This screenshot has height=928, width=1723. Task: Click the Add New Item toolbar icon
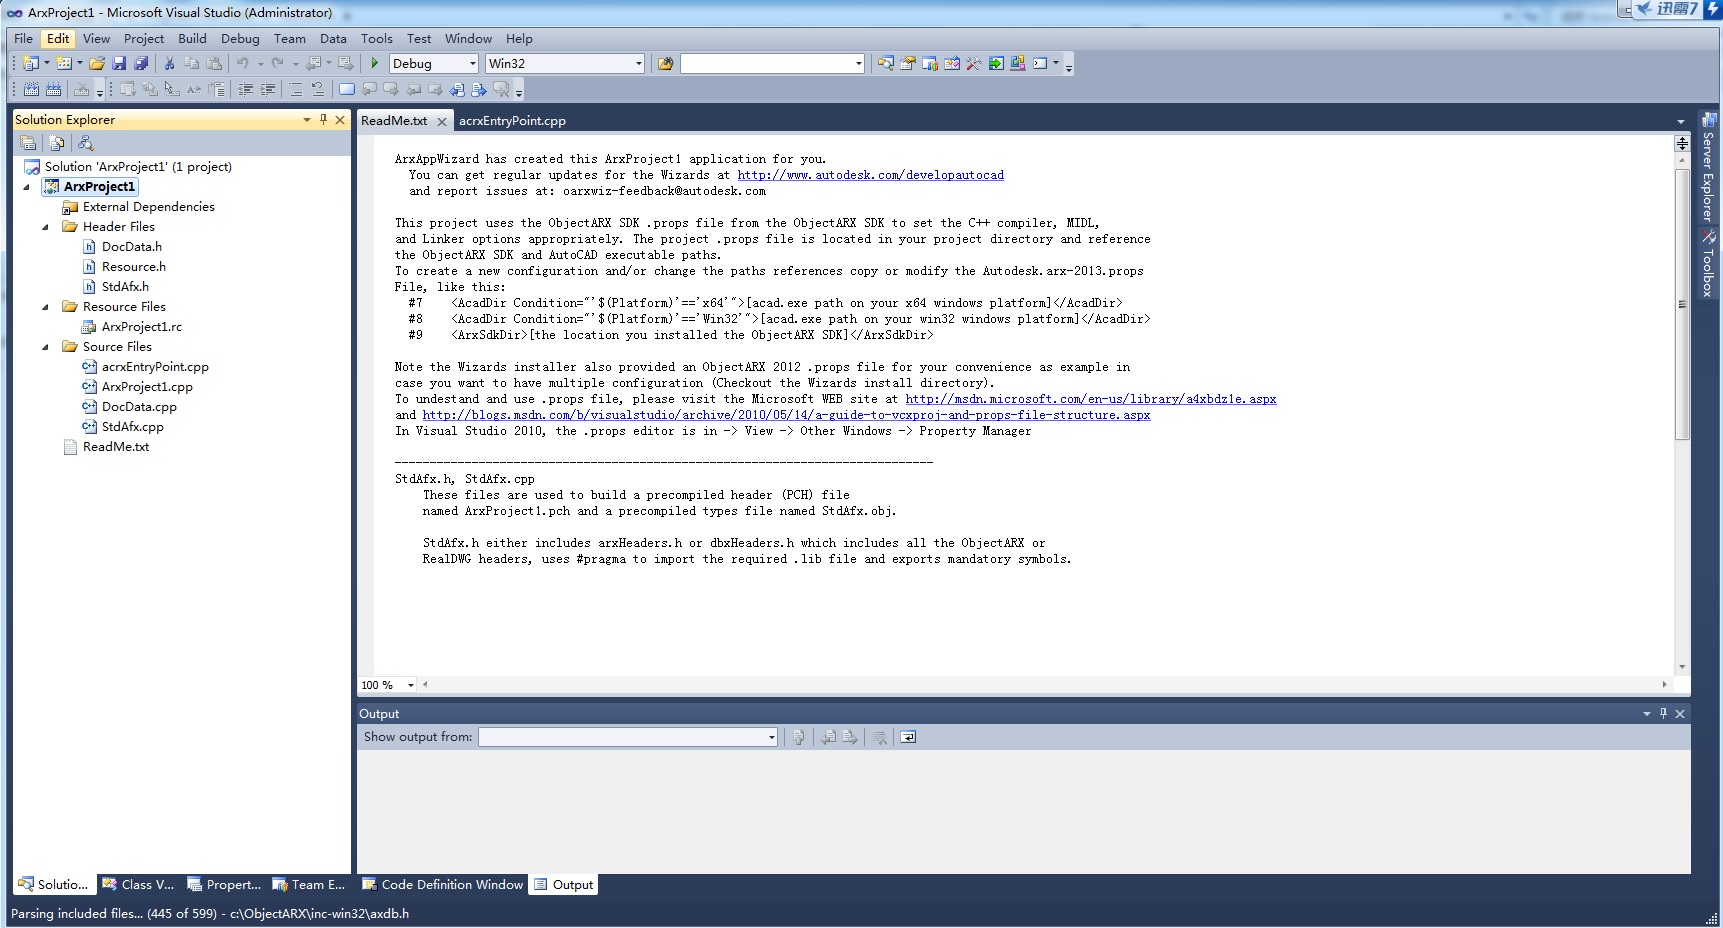click(x=64, y=63)
